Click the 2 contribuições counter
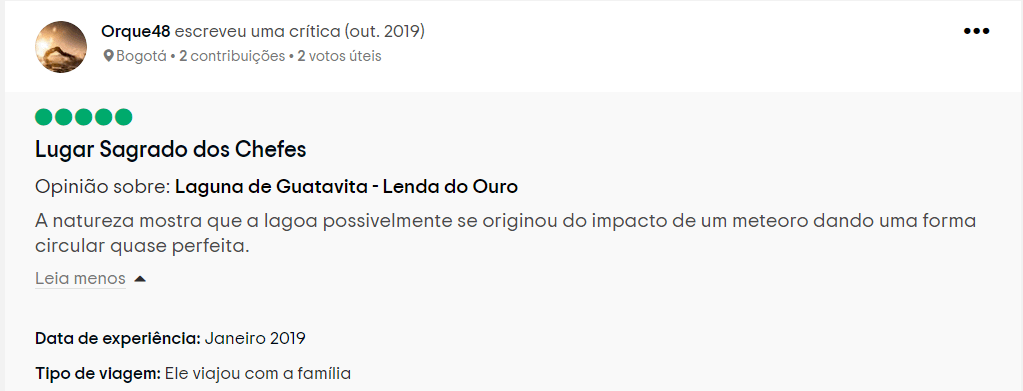1023x391 pixels. coord(232,56)
